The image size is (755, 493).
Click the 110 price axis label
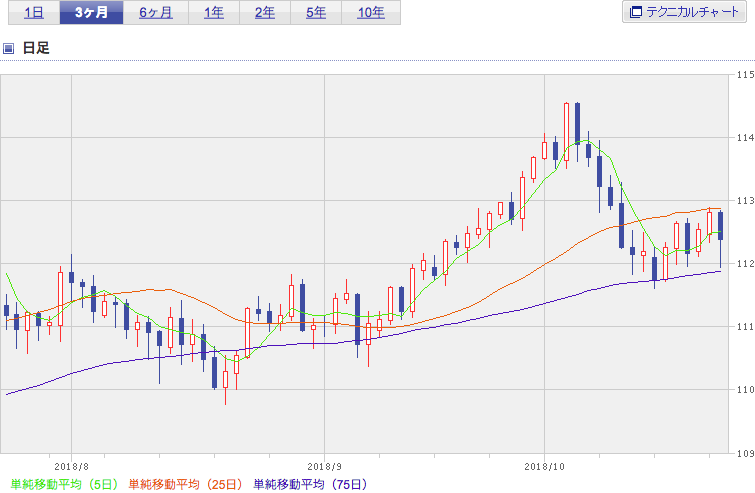745,390
